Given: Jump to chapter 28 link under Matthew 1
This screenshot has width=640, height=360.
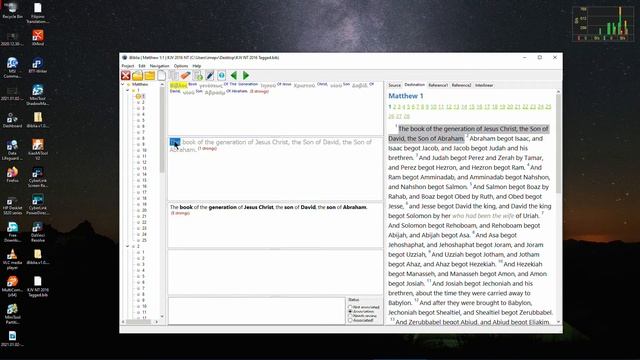Looking at the screenshot, I should 407,117.
